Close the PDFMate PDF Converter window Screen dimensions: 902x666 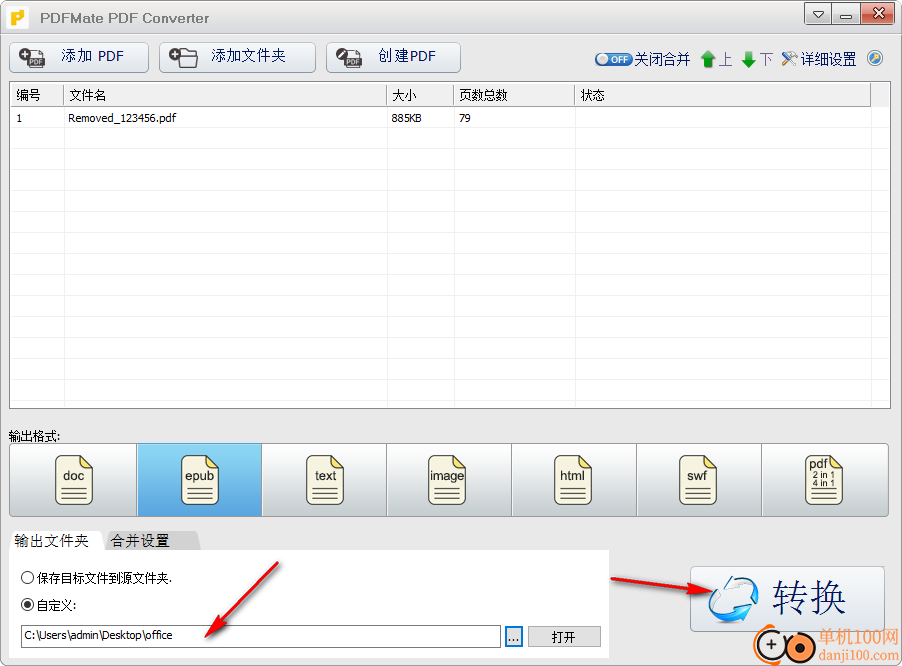pos(878,14)
